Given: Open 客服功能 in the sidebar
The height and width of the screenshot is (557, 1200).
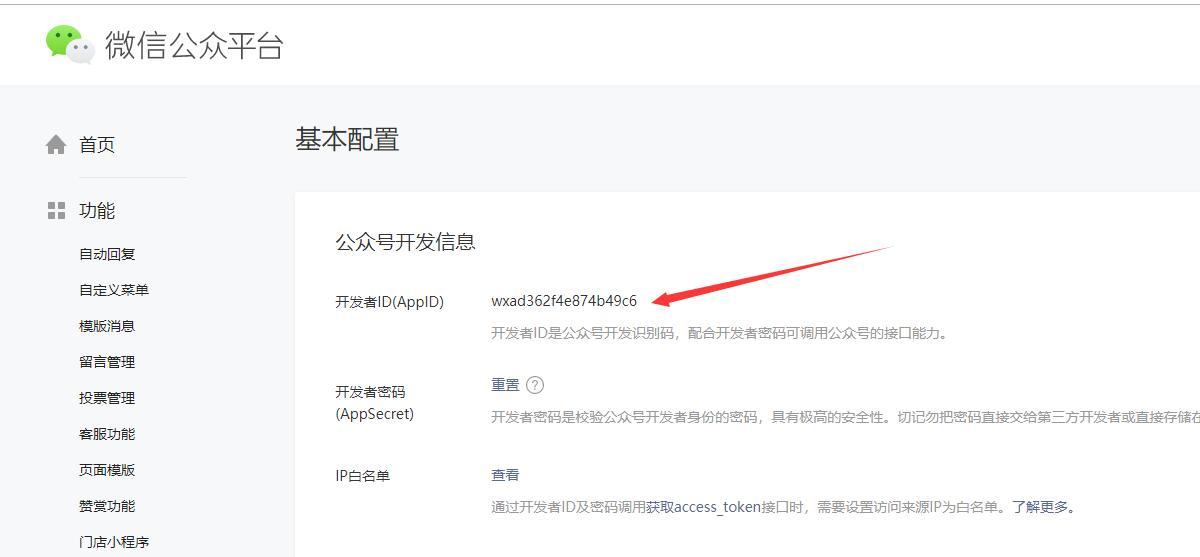Looking at the screenshot, I should tap(107, 434).
